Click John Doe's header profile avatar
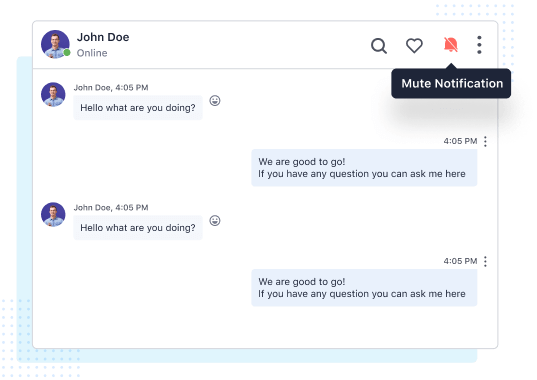 pyautogui.click(x=55, y=44)
